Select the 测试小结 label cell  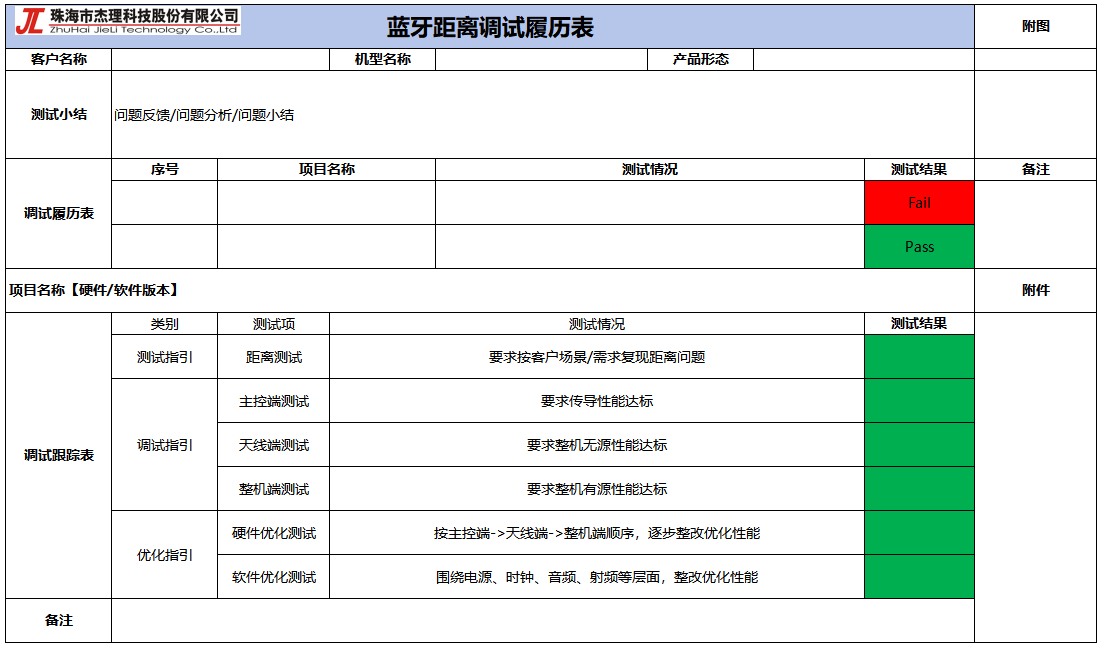[59, 115]
